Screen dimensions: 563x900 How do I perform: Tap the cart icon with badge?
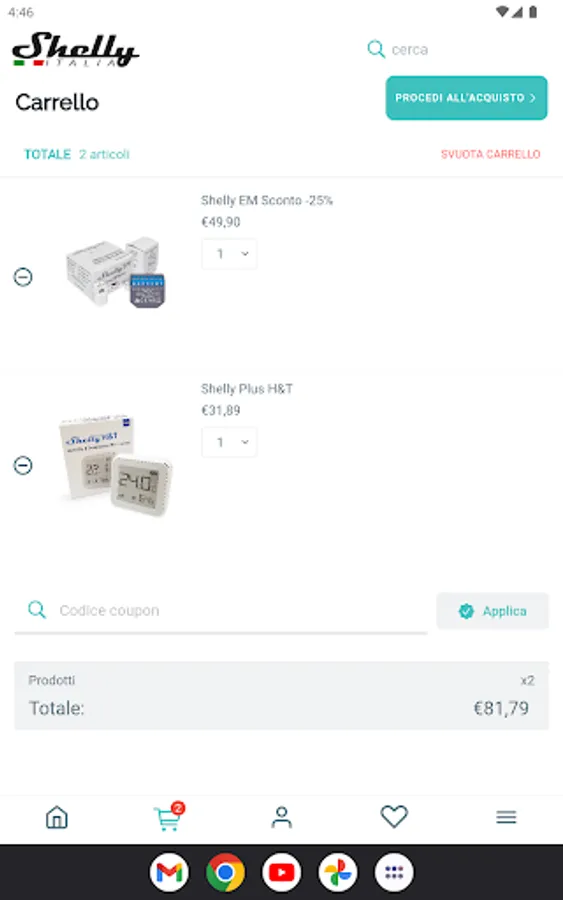(x=169, y=817)
